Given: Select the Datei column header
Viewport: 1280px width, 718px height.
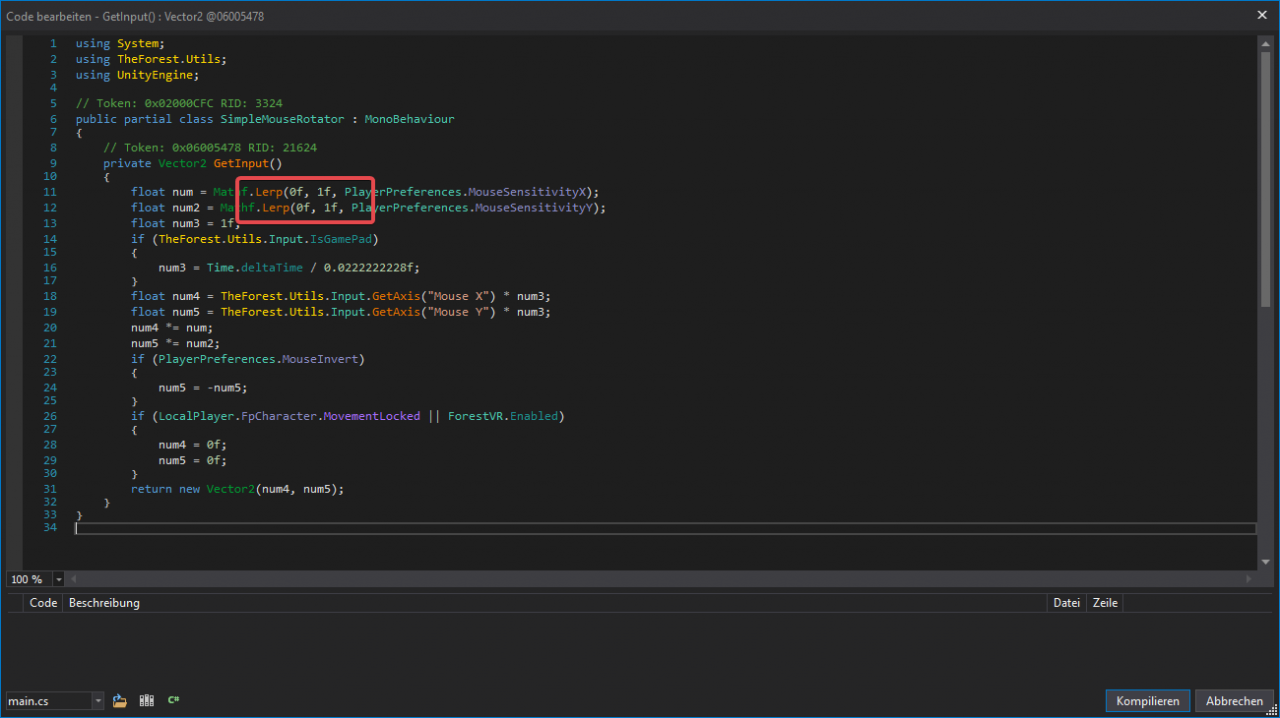Looking at the screenshot, I should pyautogui.click(x=1066, y=603).
